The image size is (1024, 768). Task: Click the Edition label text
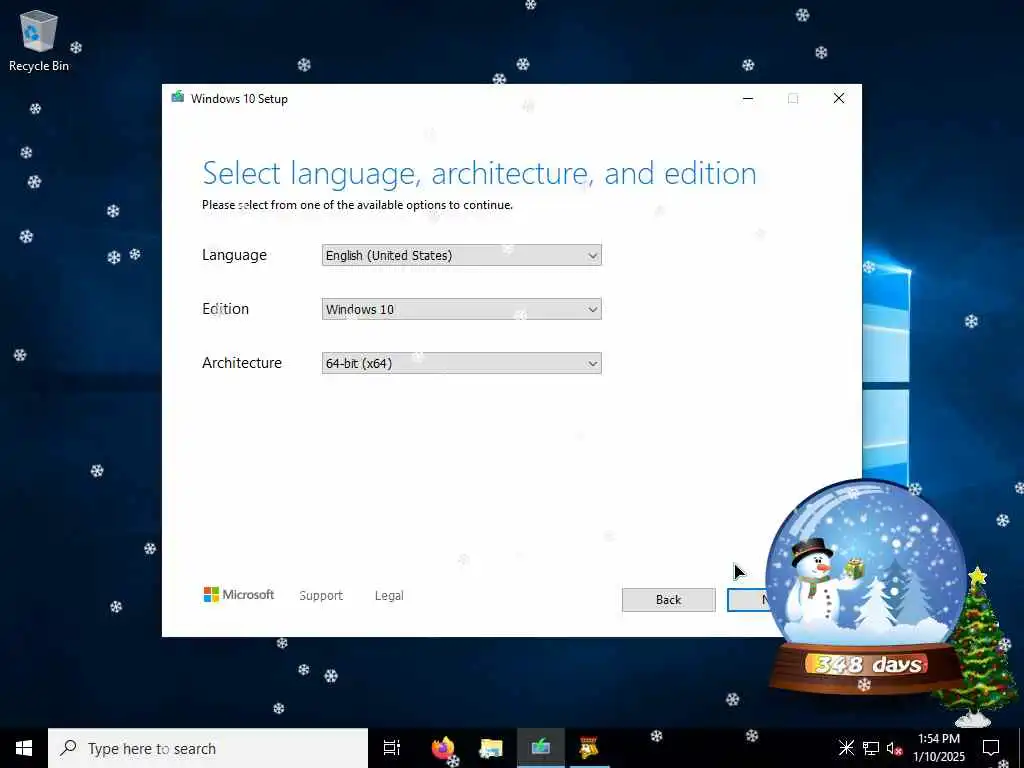(x=225, y=309)
